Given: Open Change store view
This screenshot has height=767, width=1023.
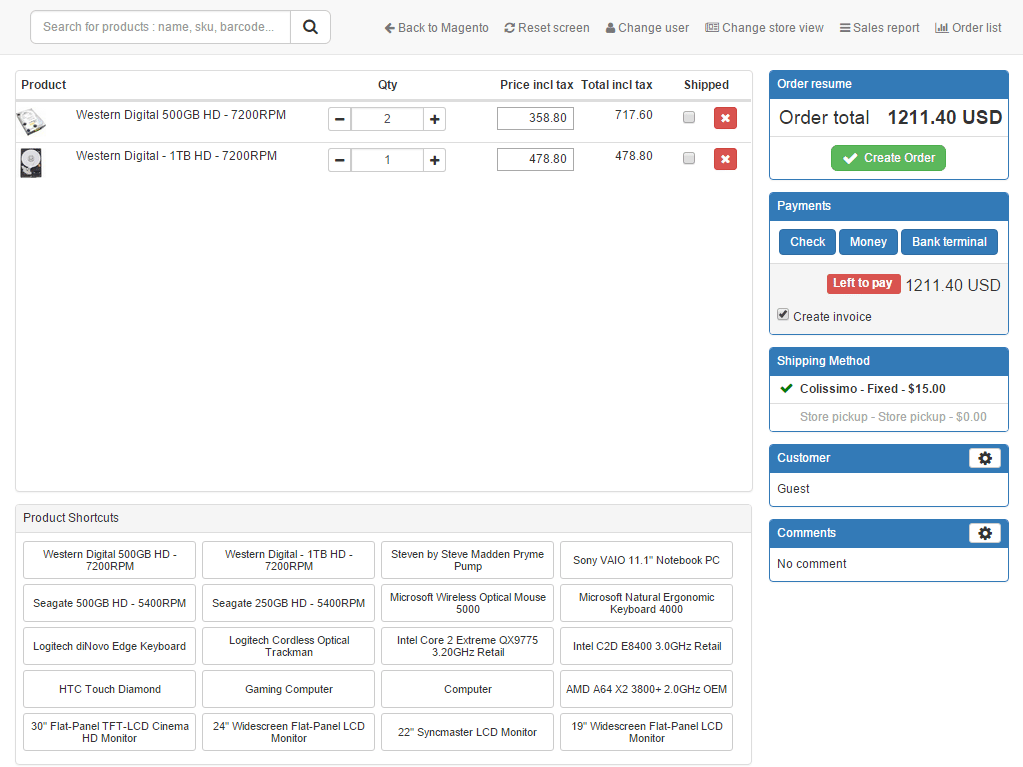Looking at the screenshot, I should [764, 27].
